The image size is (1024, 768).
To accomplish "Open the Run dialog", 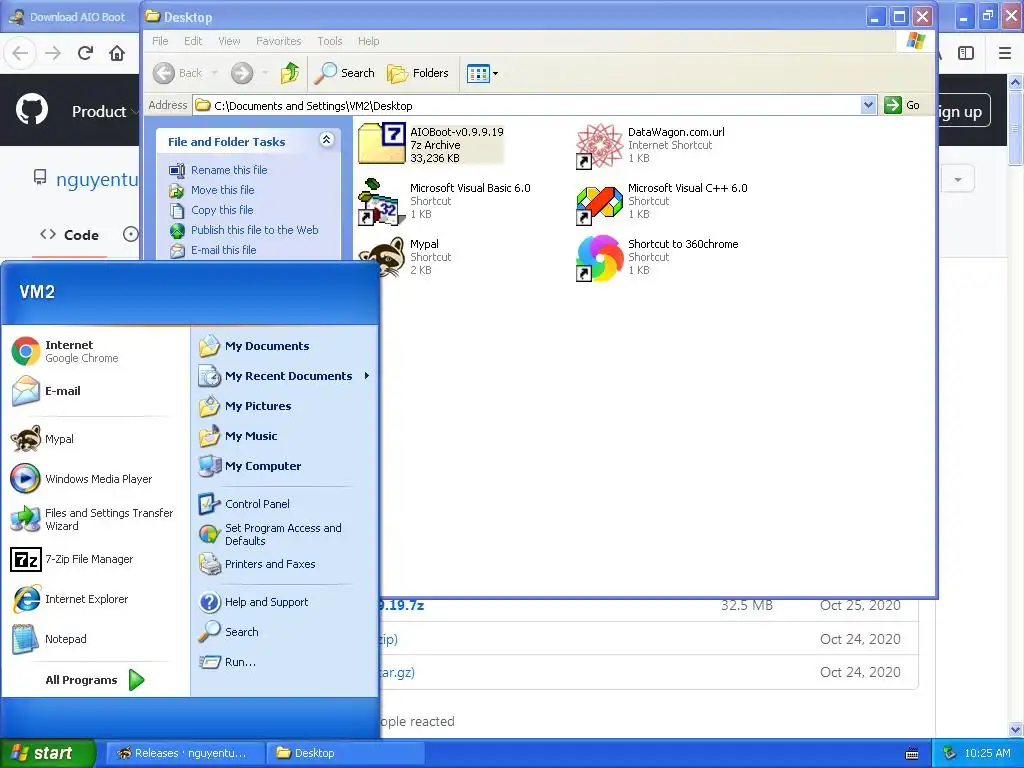I will coord(285,662).
